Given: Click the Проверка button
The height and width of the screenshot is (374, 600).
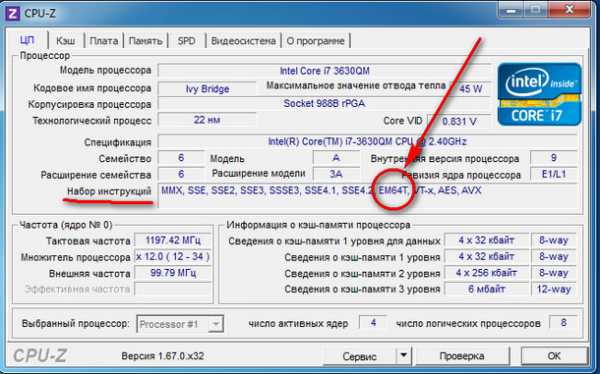Looking at the screenshot, I should (x=462, y=356).
